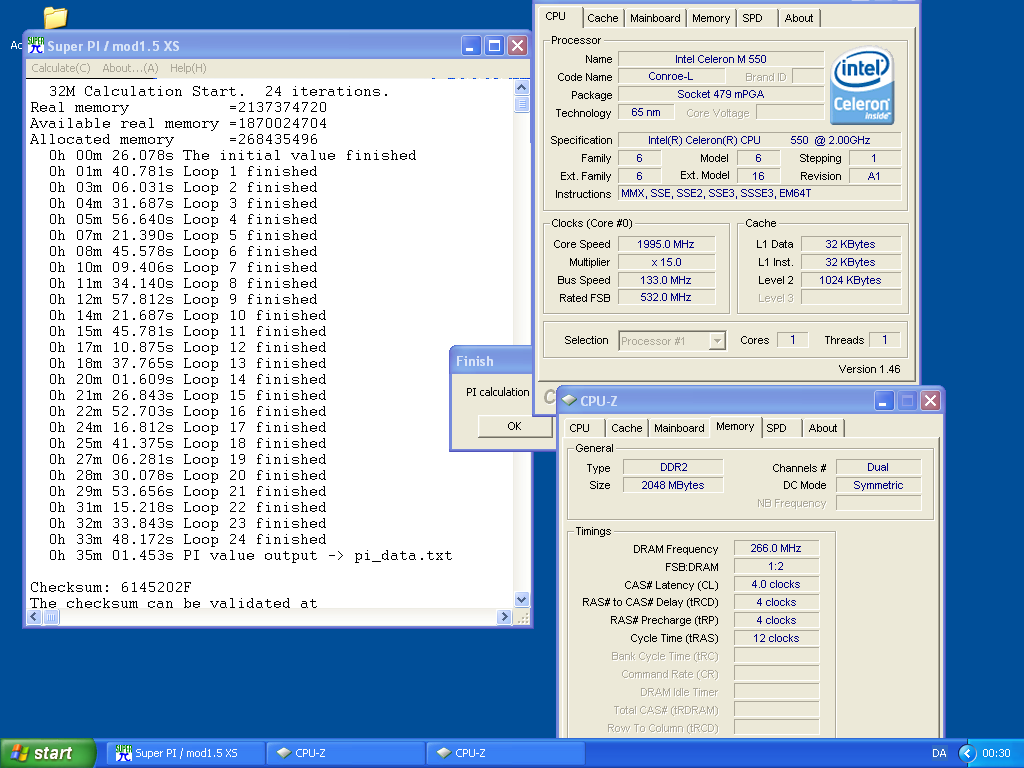Image resolution: width=1024 pixels, height=768 pixels.
Task: Switch to the SPD tab in upper CPU-Z window
Action: tap(752, 18)
